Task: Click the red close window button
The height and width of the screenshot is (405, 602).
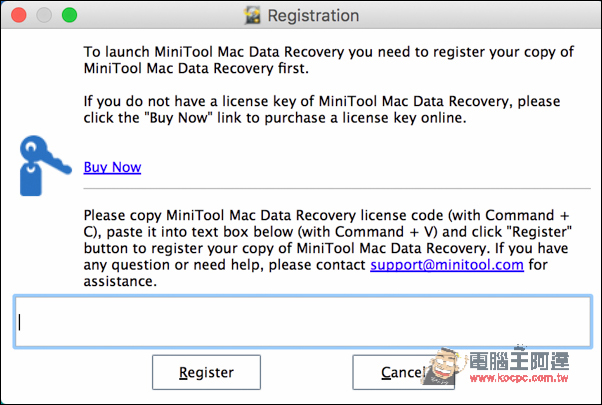Action: 18,15
